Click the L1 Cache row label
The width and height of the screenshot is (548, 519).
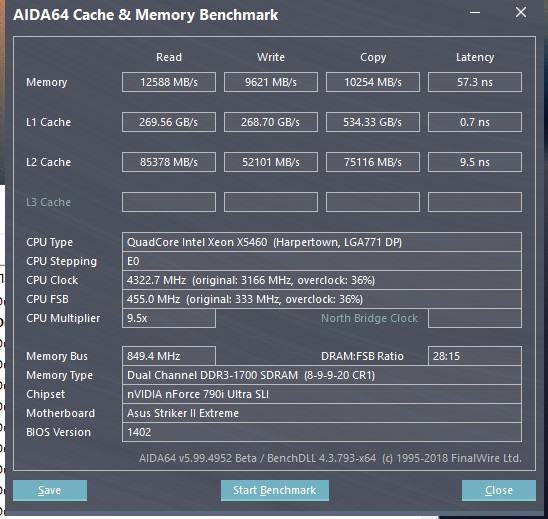point(48,122)
